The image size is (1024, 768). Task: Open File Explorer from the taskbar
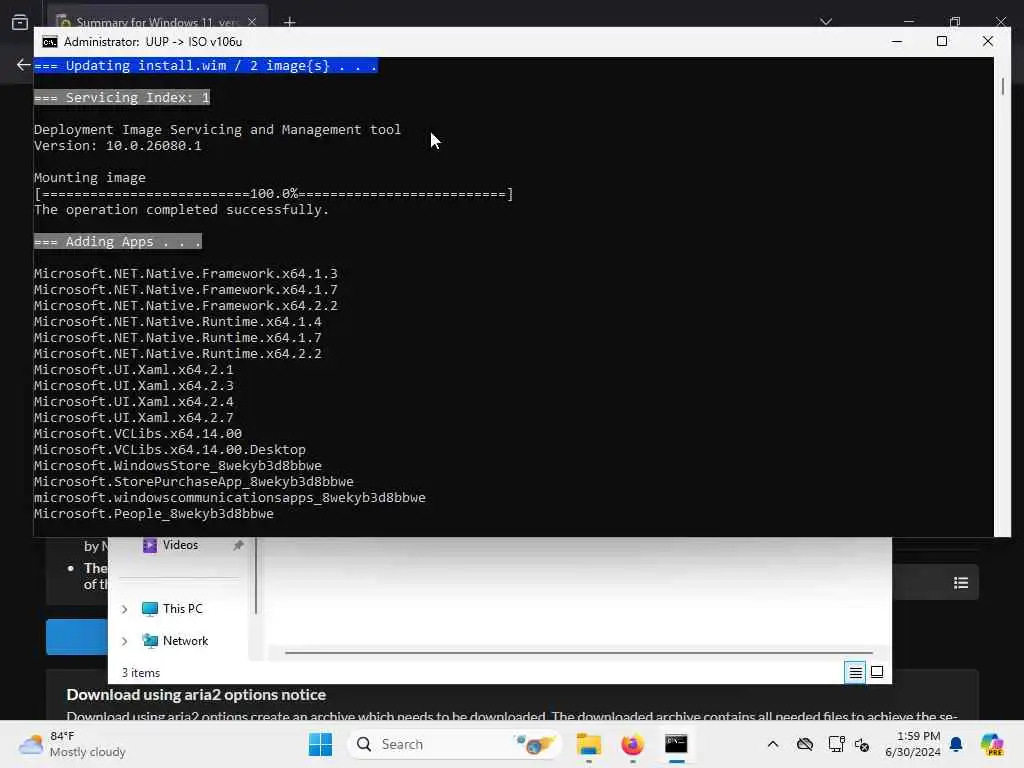588,744
